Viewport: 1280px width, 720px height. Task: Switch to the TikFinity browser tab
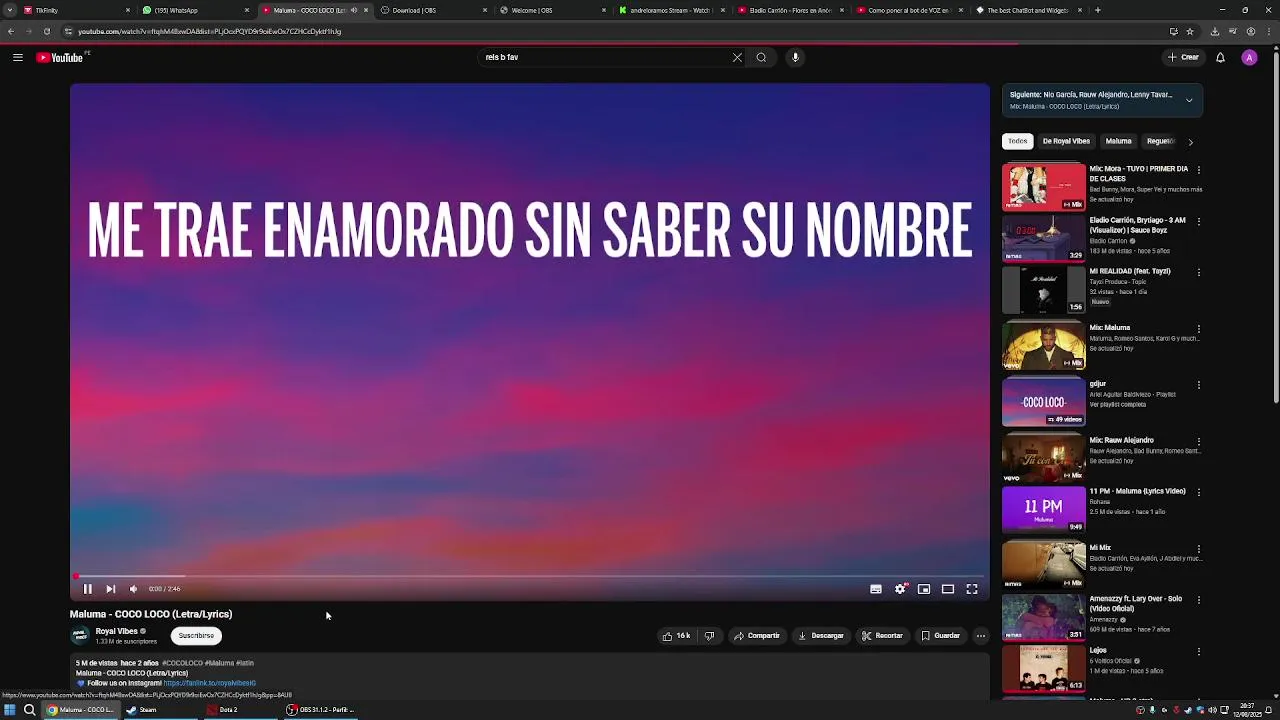click(76, 10)
